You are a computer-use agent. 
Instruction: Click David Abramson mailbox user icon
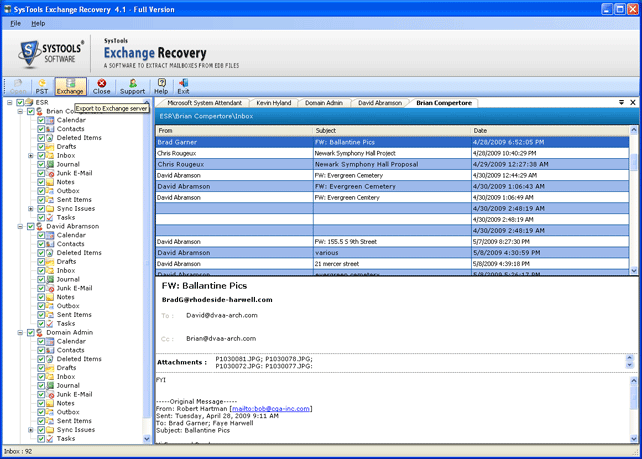click(x=39, y=226)
